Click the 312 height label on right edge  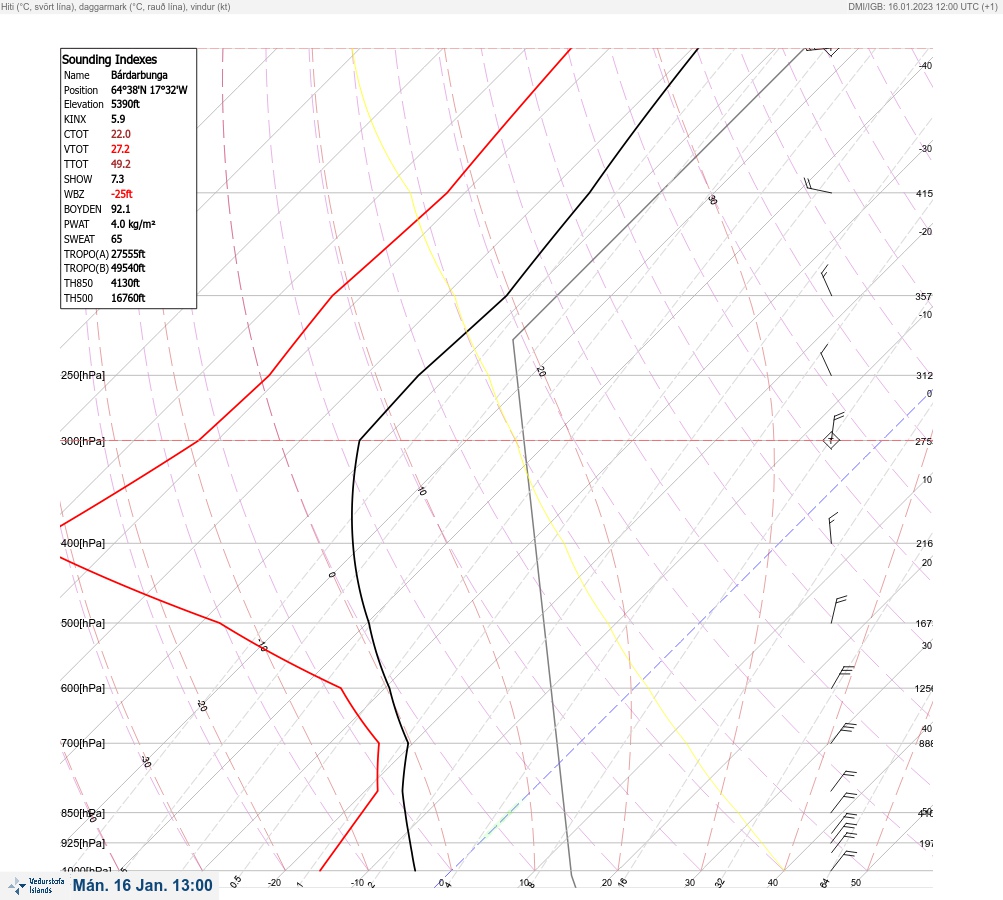tap(924, 375)
